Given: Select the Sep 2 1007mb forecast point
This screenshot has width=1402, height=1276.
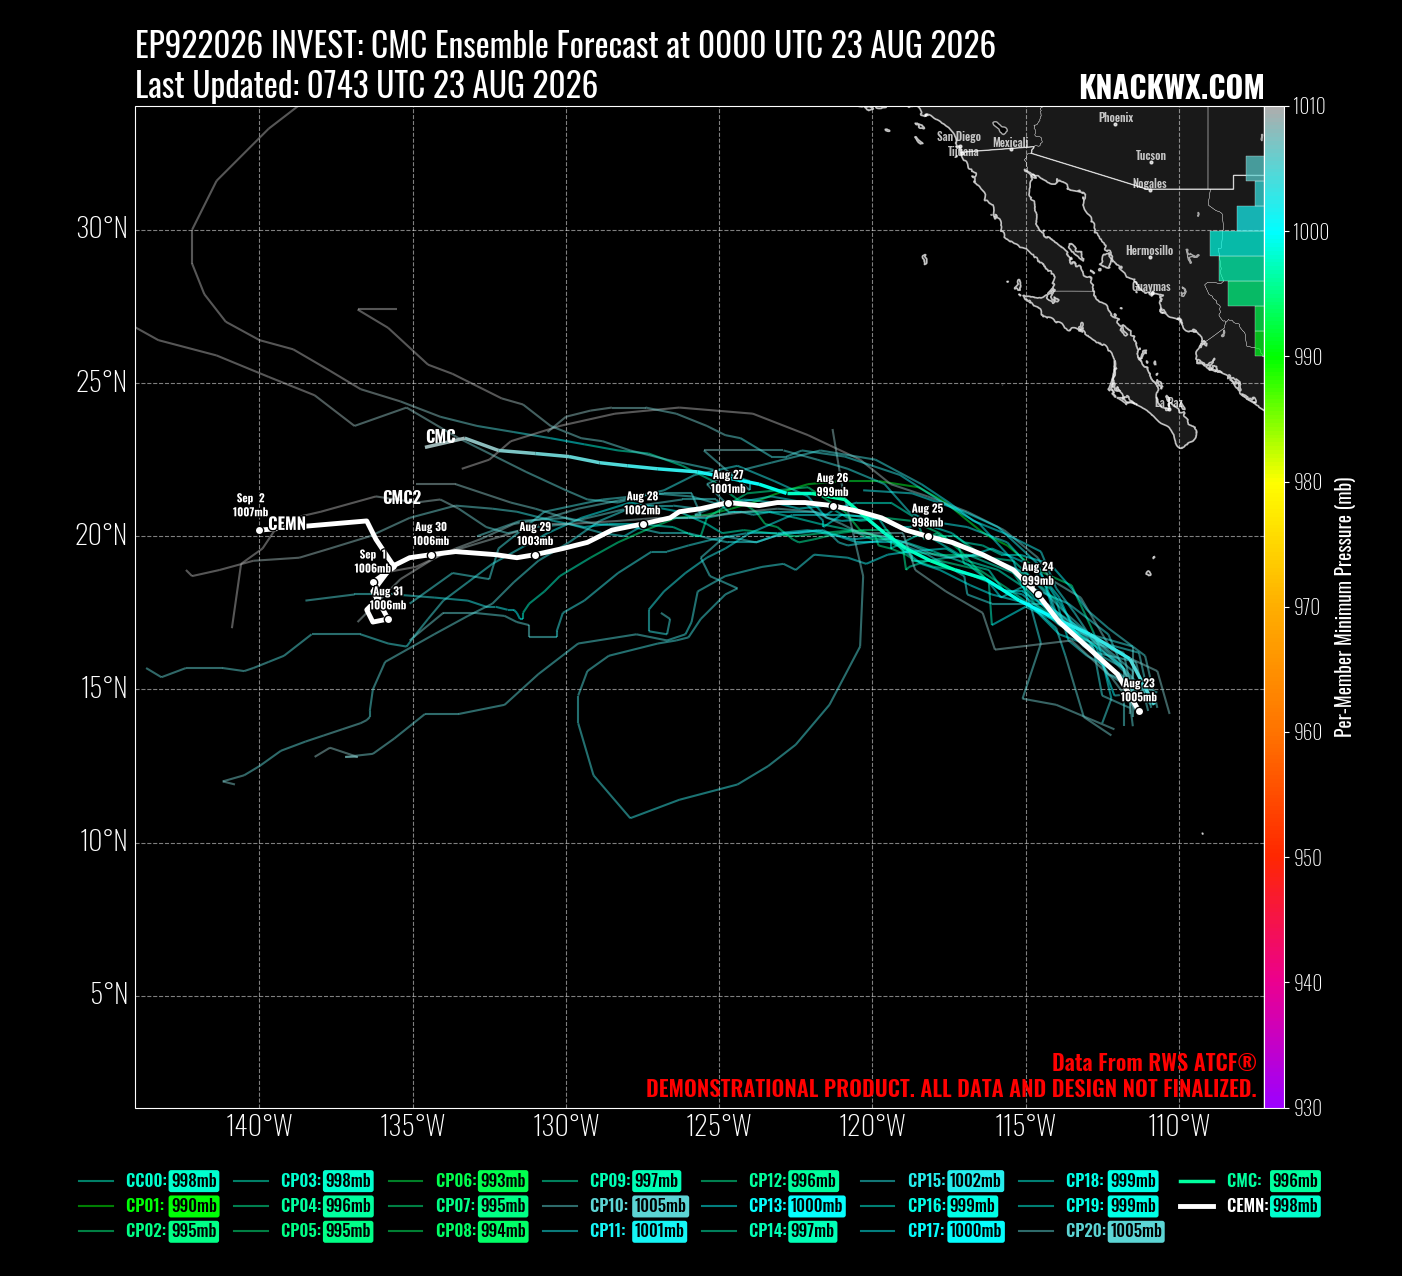Looking at the screenshot, I should tap(259, 531).
